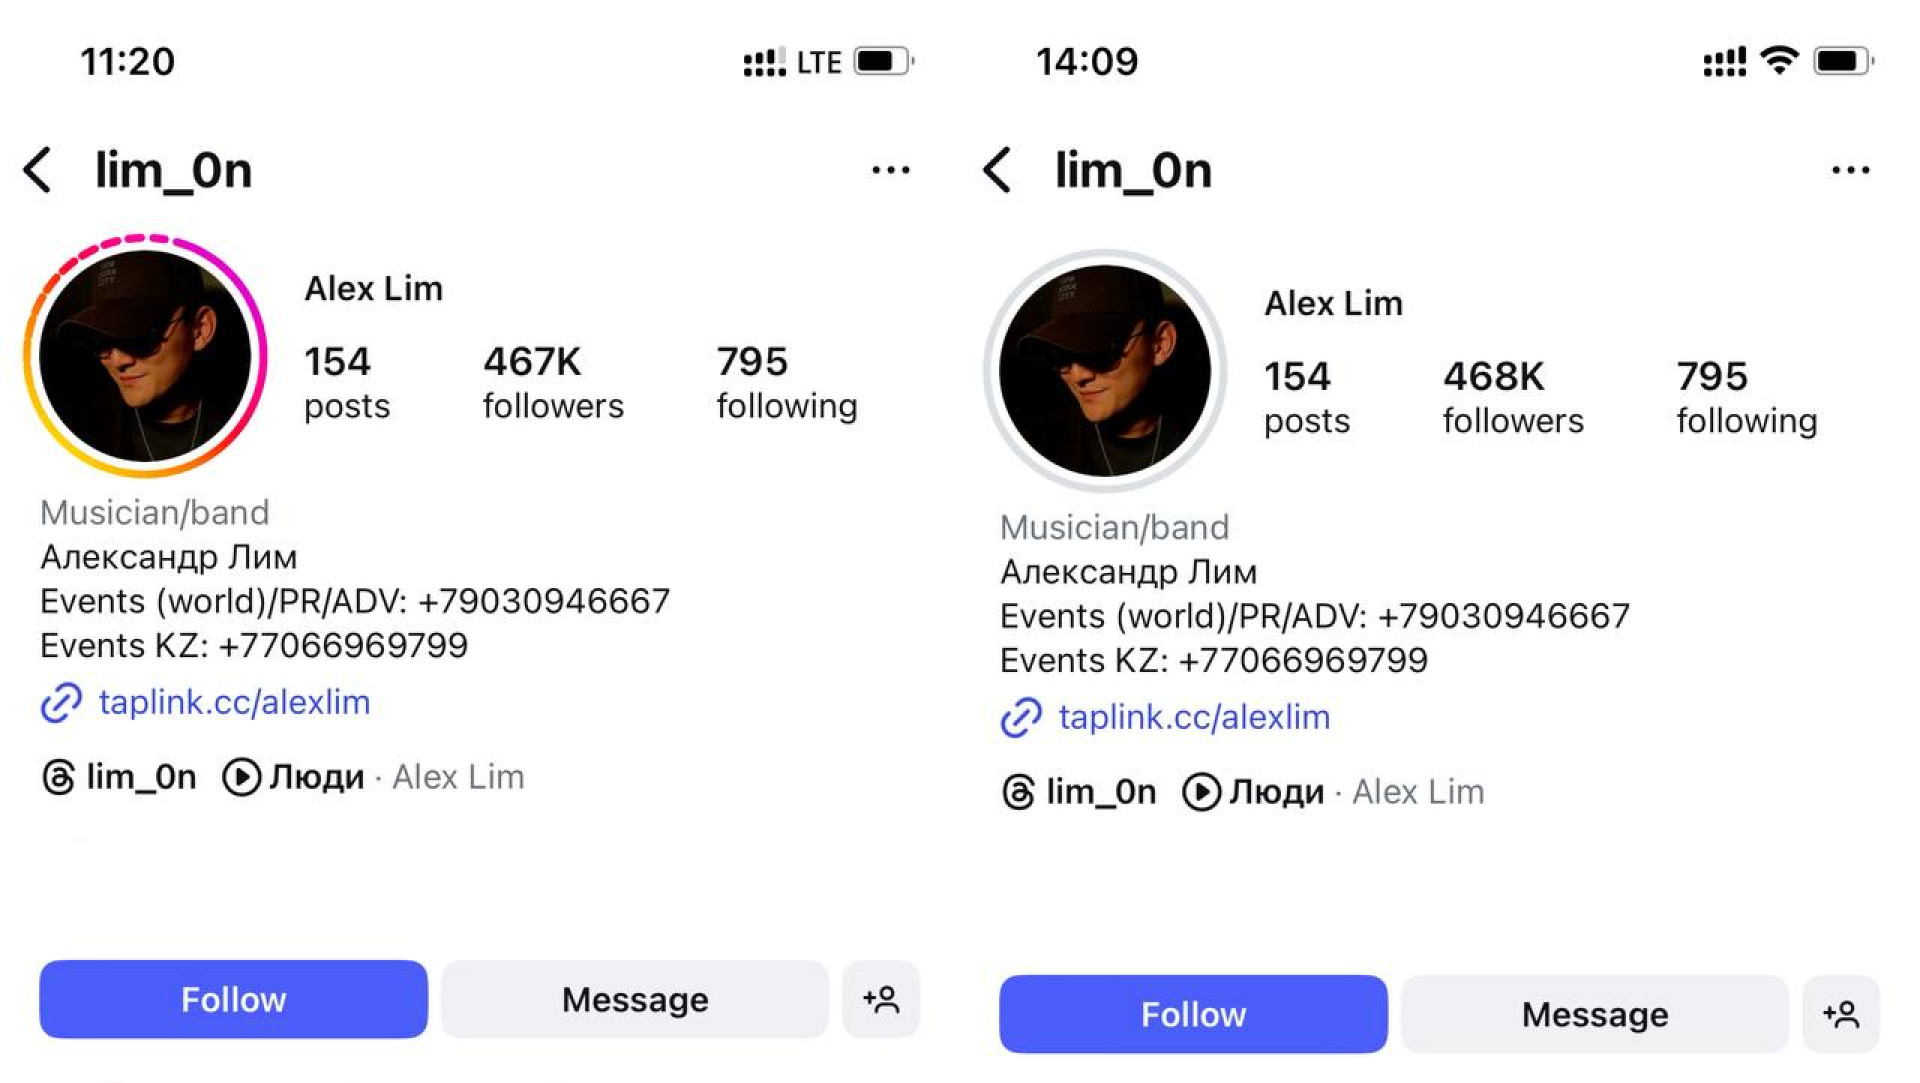Tap Message on the 11:20 screen
This screenshot has width=1920, height=1083.
(635, 999)
